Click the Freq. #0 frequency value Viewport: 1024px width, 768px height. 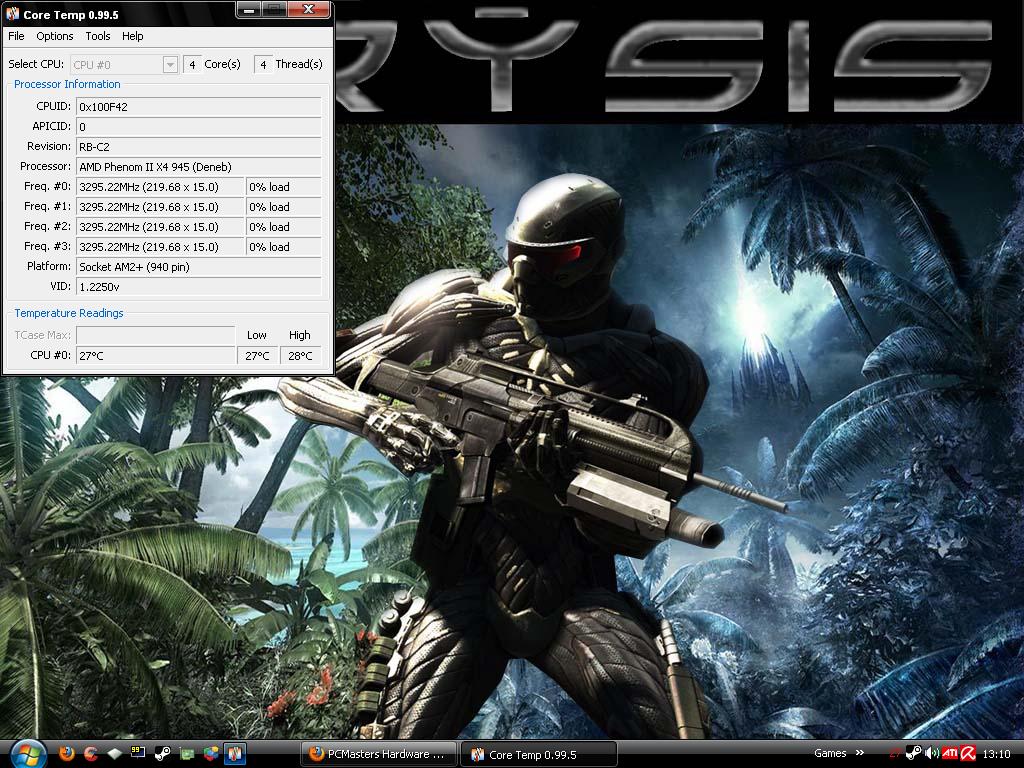coord(160,187)
